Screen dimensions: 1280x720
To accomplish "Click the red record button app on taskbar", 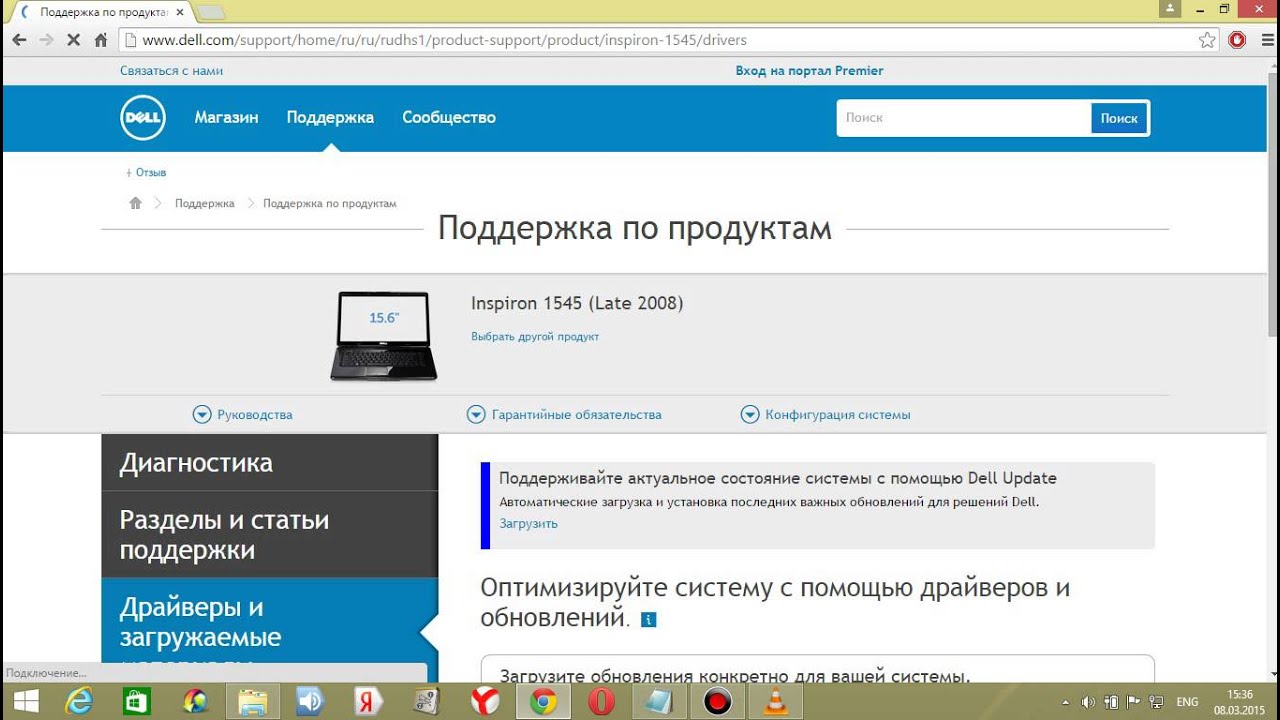I will point(717,702).
